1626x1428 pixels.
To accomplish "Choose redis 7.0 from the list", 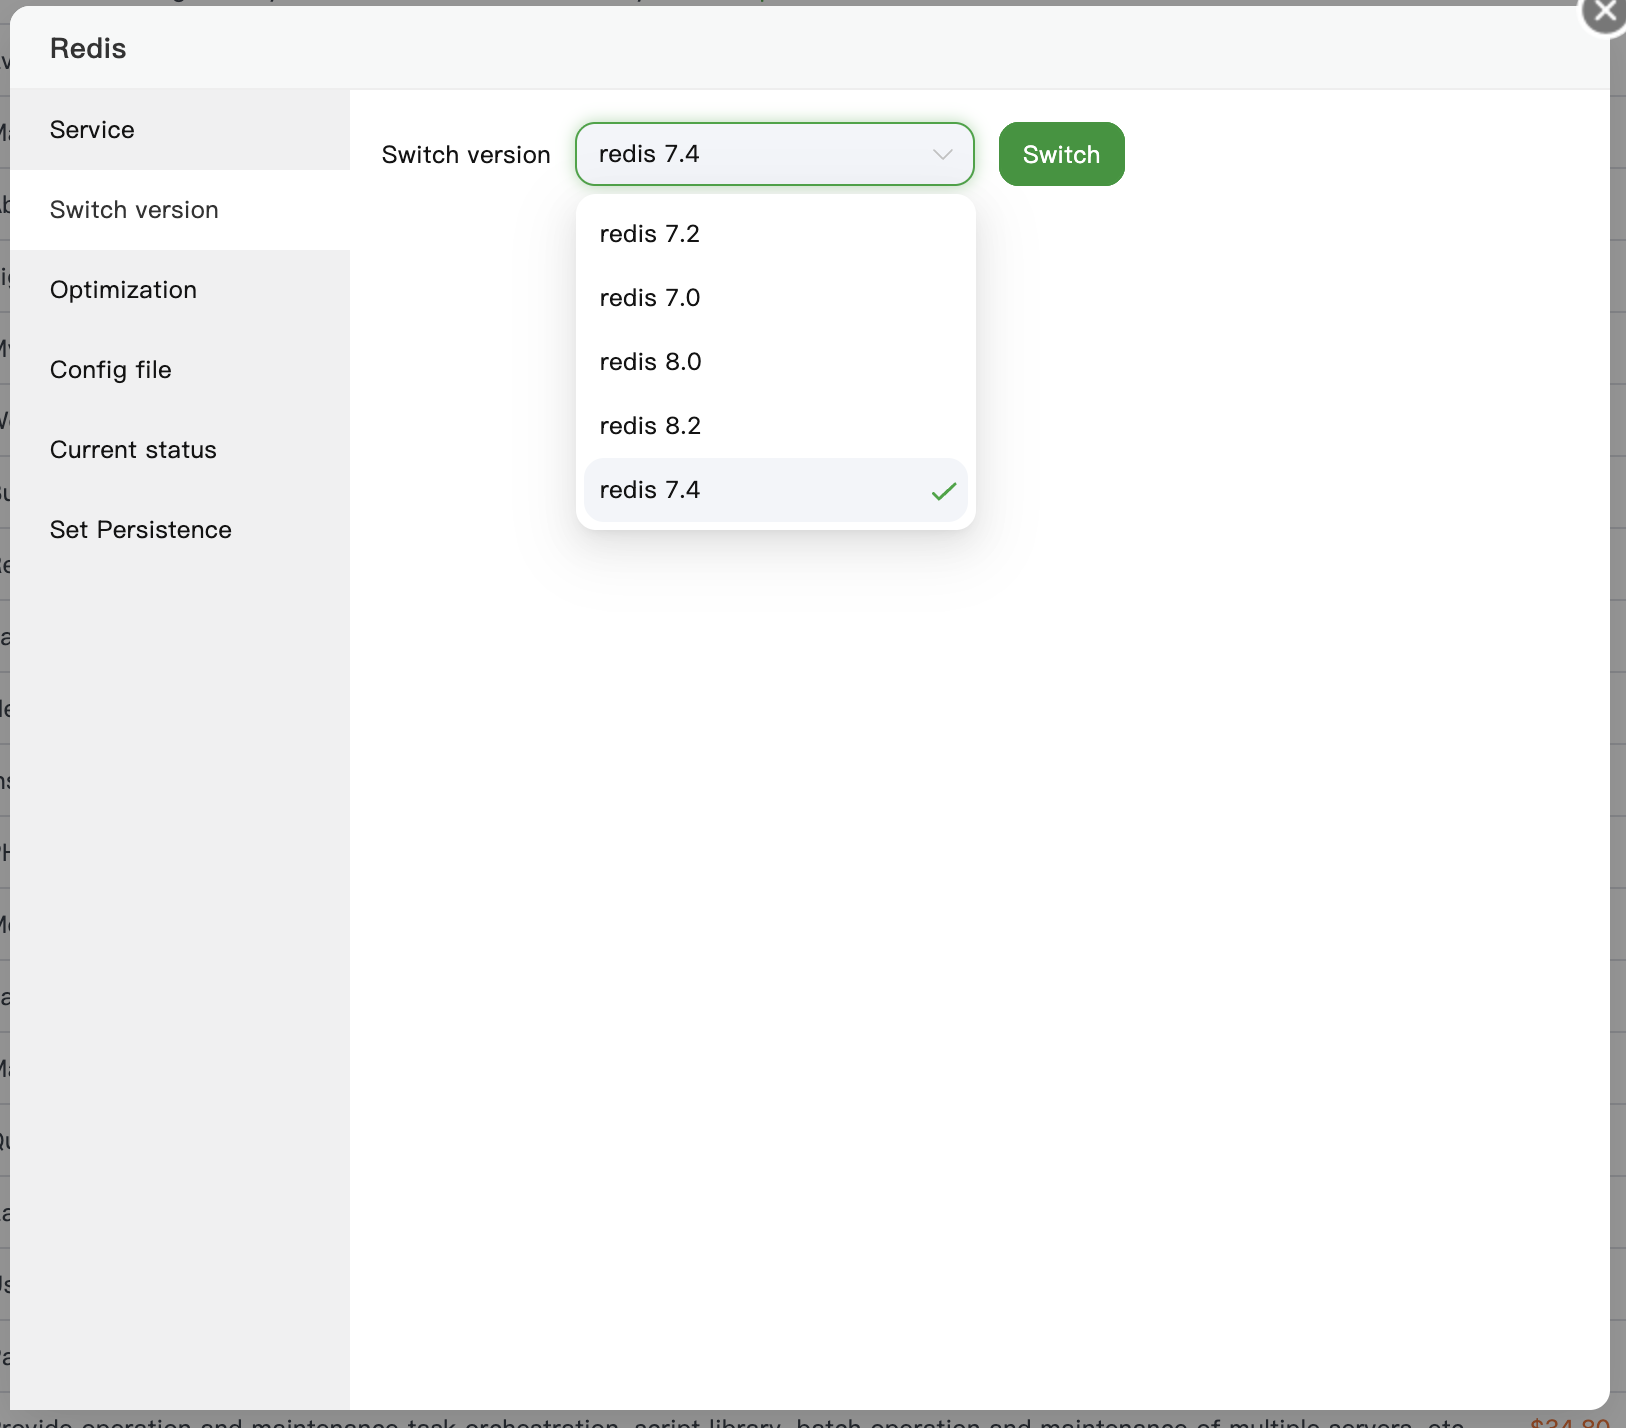I will click(776, 298).
